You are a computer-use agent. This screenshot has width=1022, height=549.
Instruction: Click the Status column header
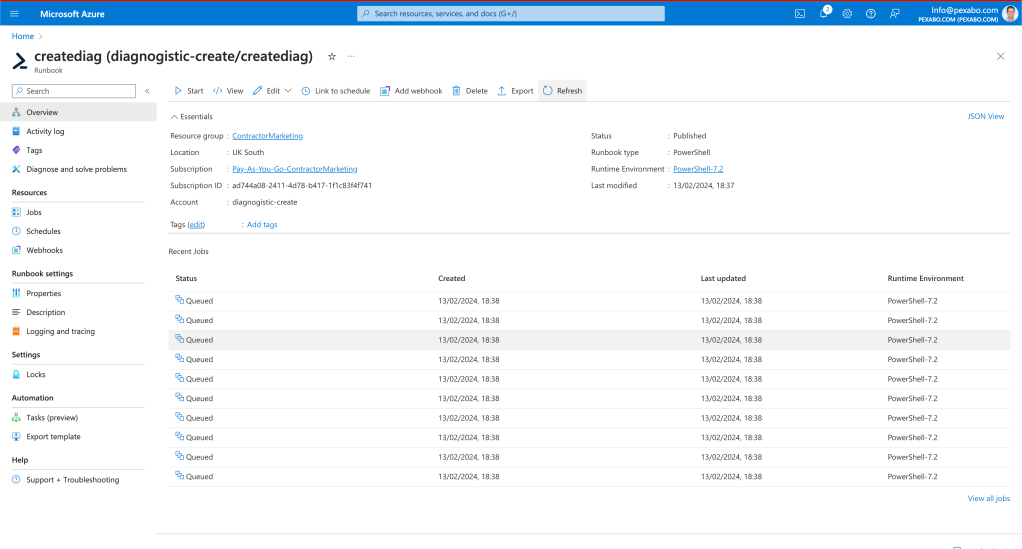(186, 278)
